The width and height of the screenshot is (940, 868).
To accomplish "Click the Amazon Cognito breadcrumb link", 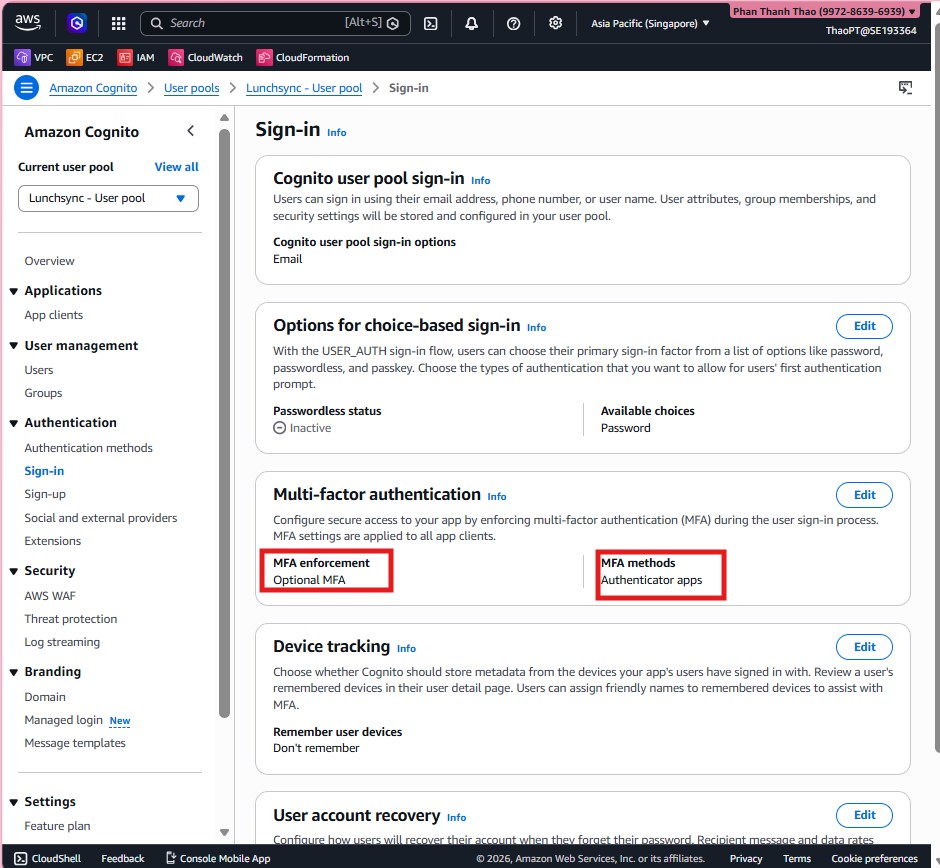I will (93, 88).
